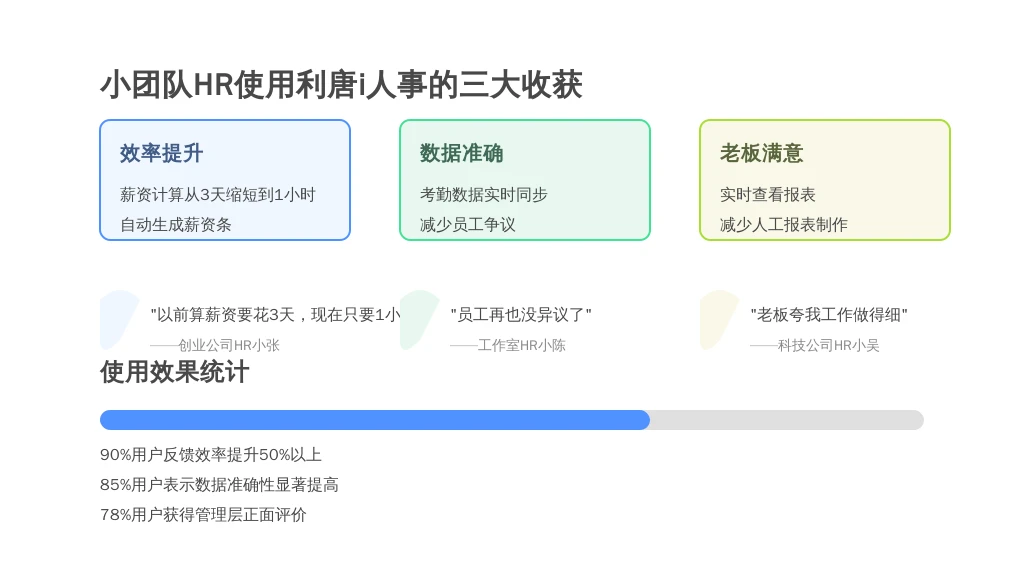Image resolution: width=1024 pixels, height=576 pixels.
Task: Click the text 减少人工报表制作
Action: coord(784,225)
